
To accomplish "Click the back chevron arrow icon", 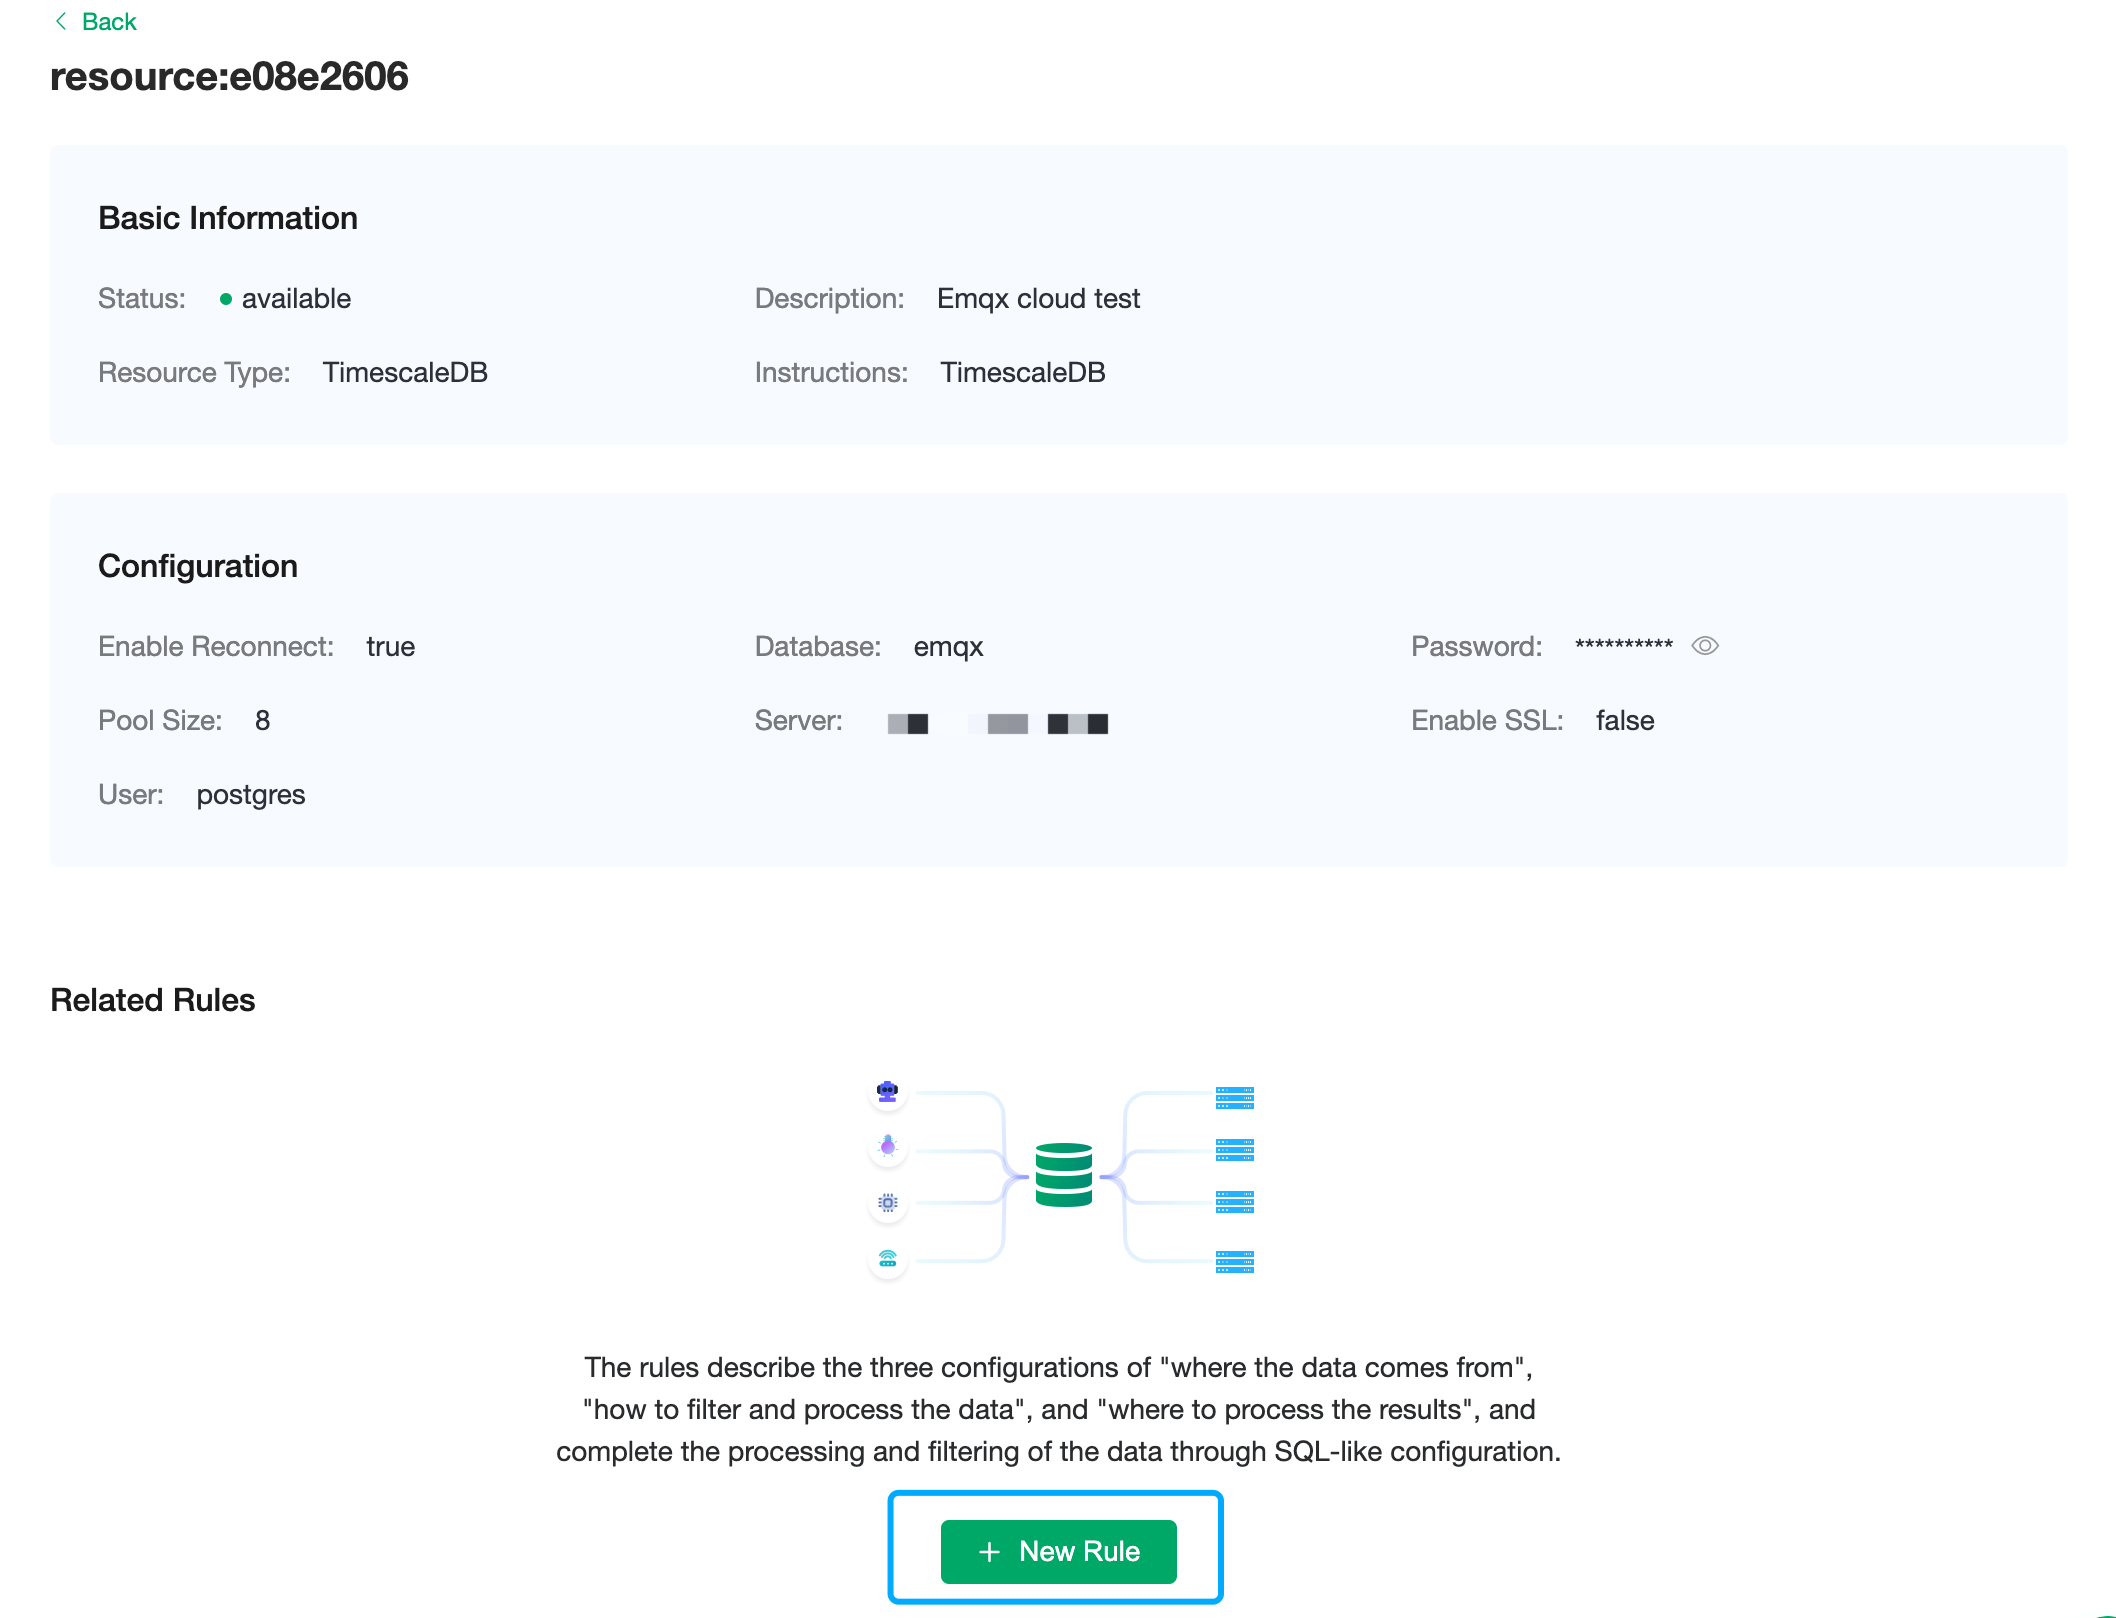I will pyautogui.click(x=61, y=21).
